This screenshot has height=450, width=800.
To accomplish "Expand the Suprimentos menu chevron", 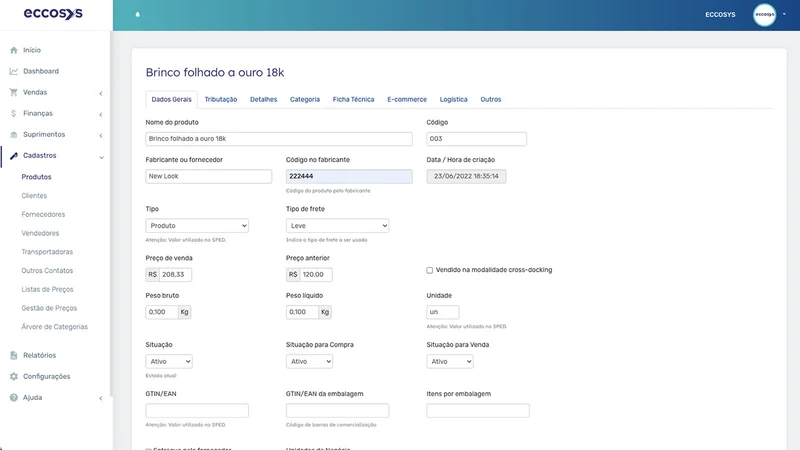I will tap(101, 136).
